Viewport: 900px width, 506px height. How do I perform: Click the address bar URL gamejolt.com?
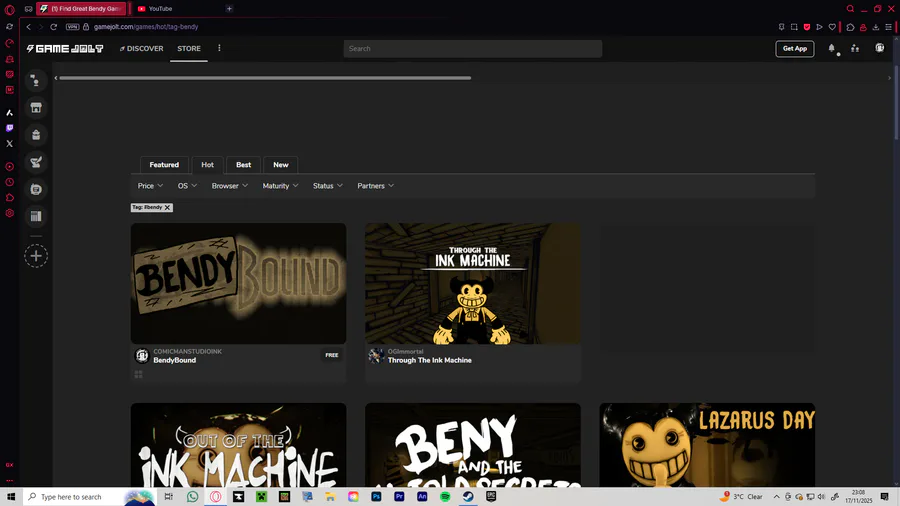[x=146, y=27]
